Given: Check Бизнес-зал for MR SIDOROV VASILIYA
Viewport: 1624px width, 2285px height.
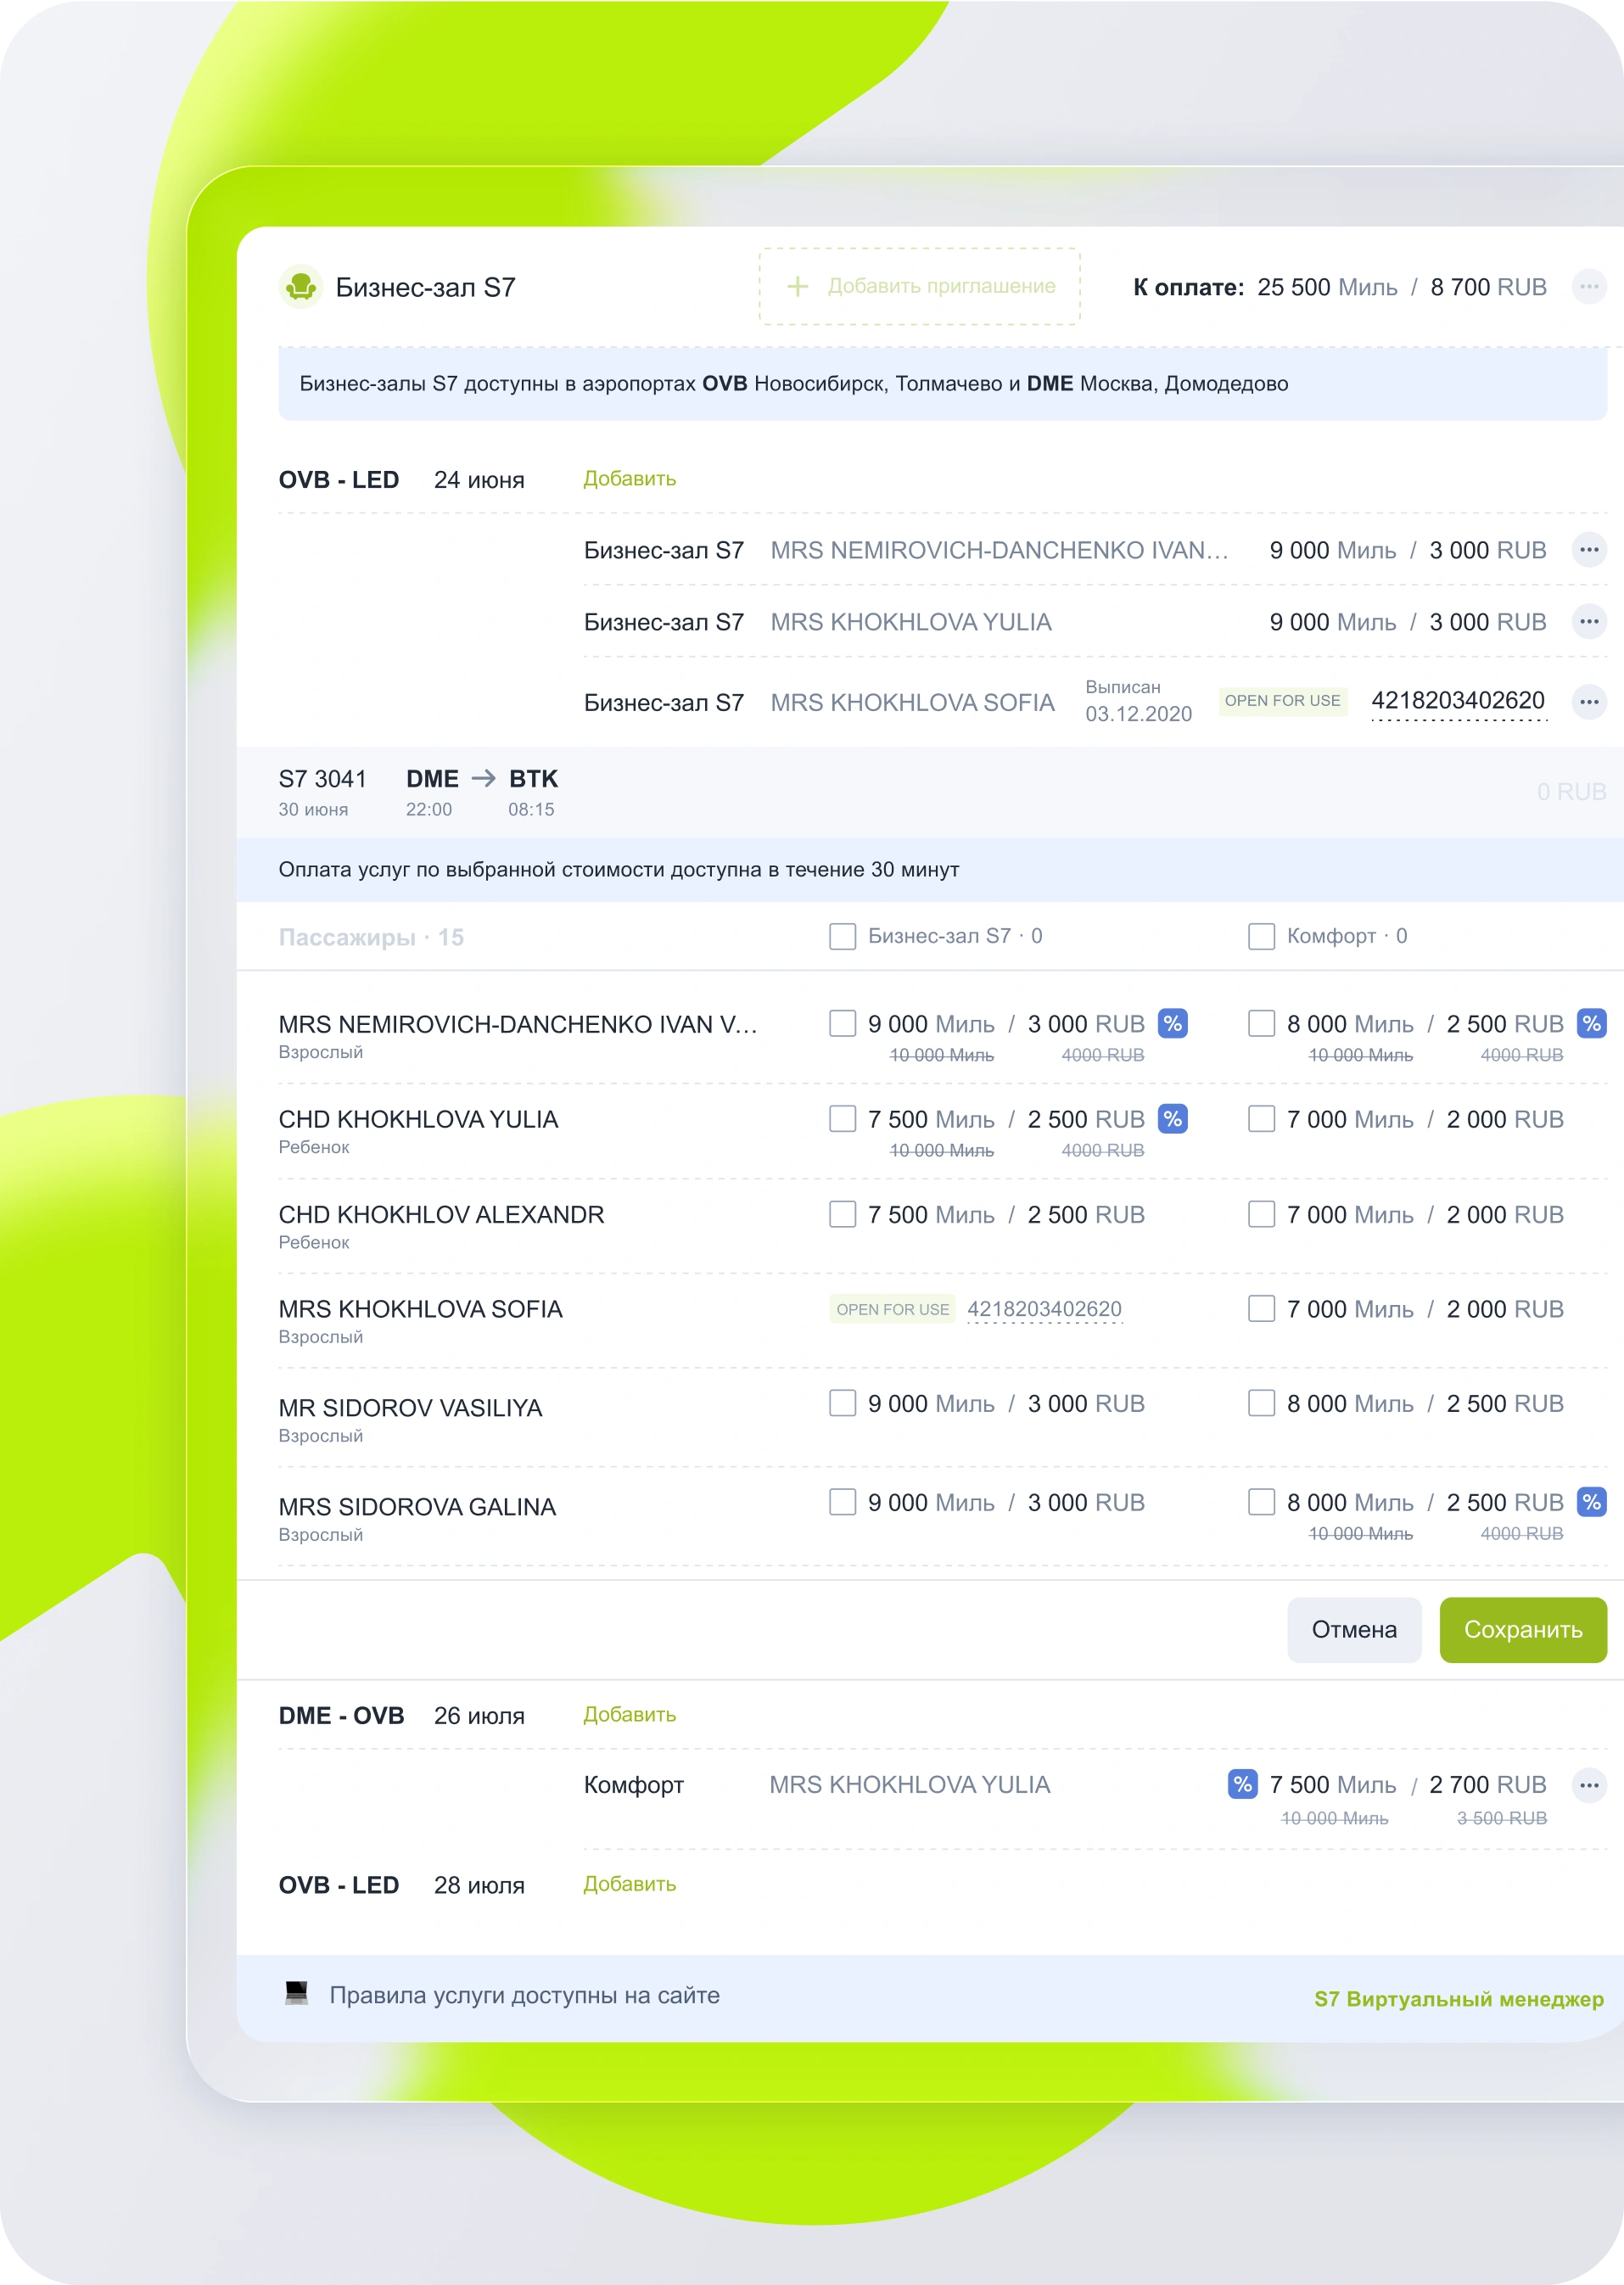Looking at the screenshot, I should click(x=842, y=1403).
